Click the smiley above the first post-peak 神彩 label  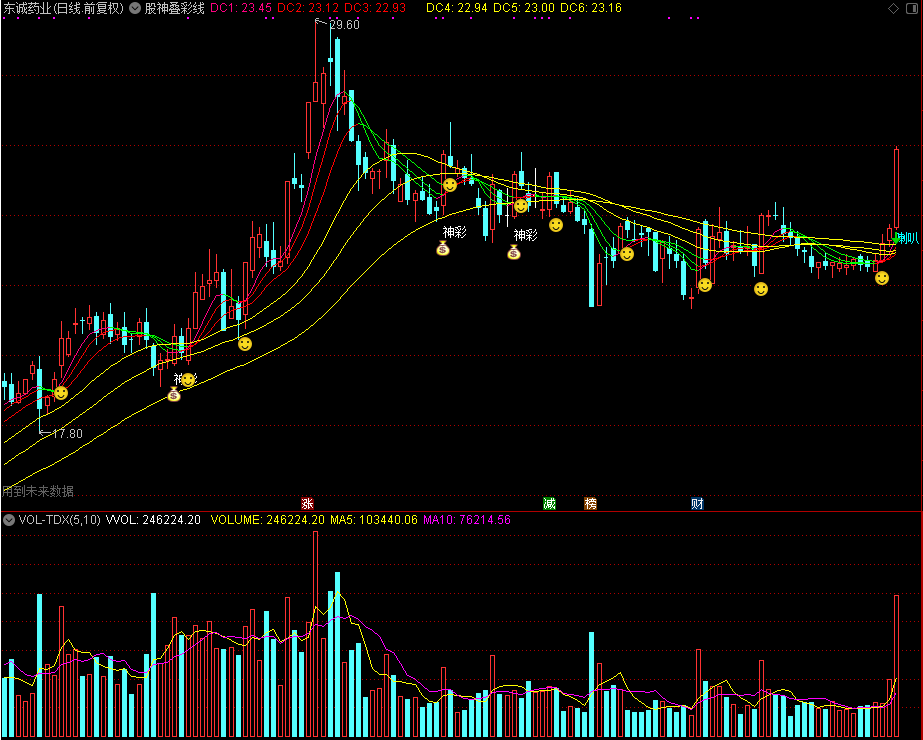450,185
